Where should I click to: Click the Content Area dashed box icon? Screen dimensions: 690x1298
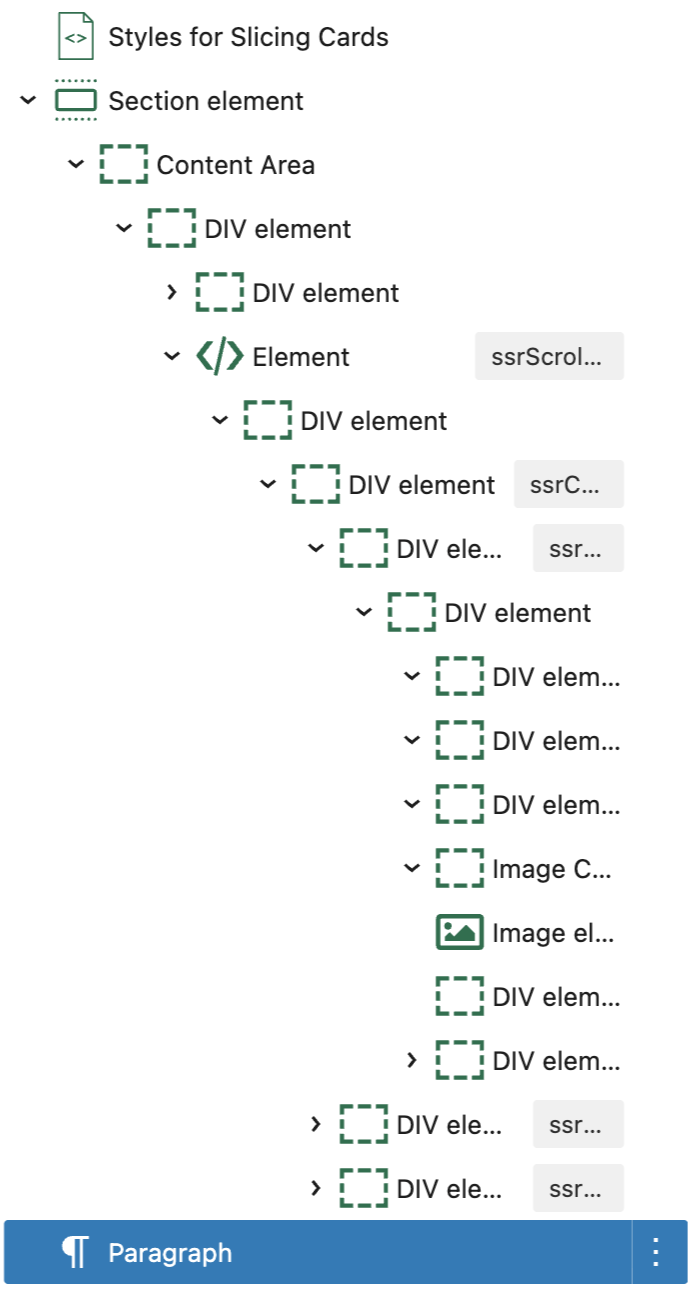click(x=123, y=165)
